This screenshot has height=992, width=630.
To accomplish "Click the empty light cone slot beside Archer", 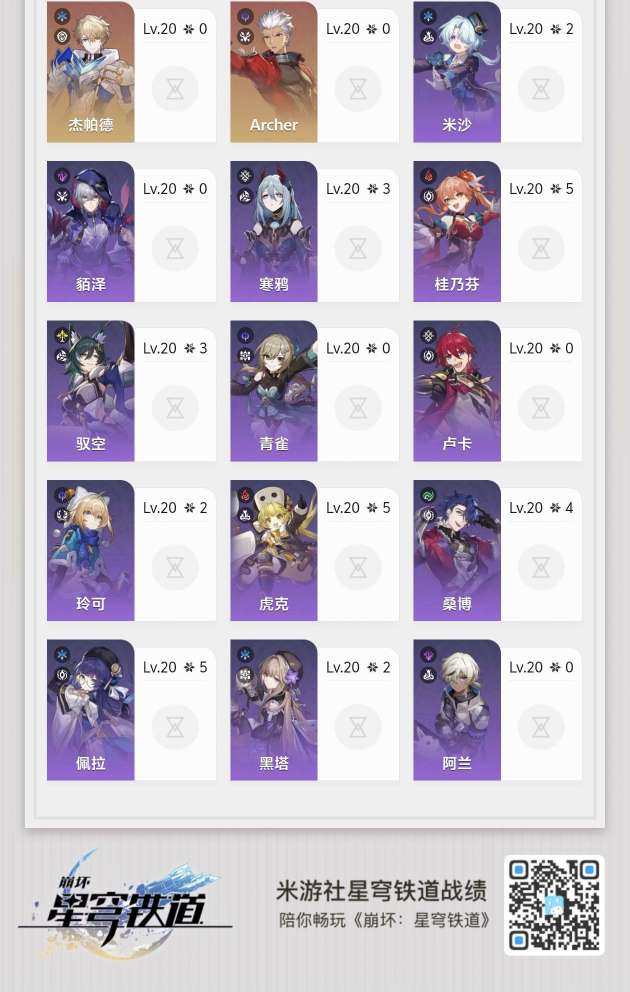I will pyautogui.click(x=358, y=89).
